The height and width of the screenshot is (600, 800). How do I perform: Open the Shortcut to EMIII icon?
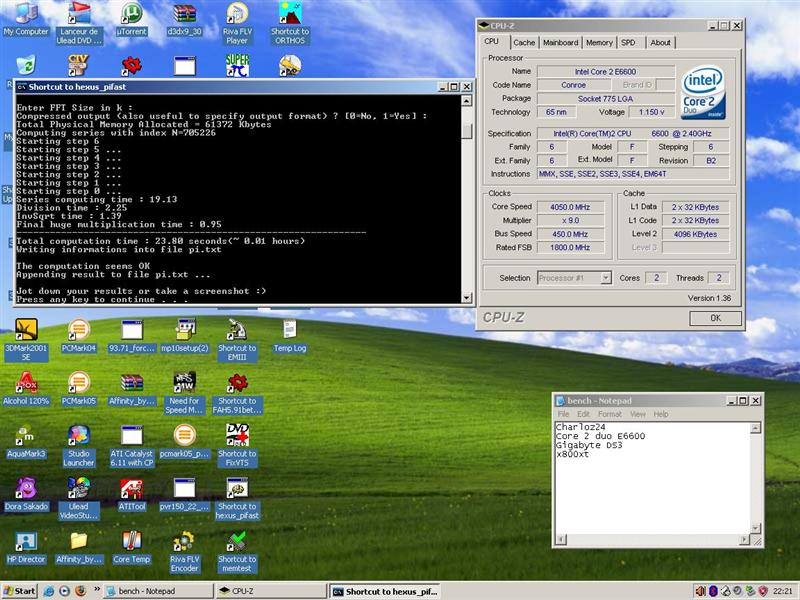237,339
